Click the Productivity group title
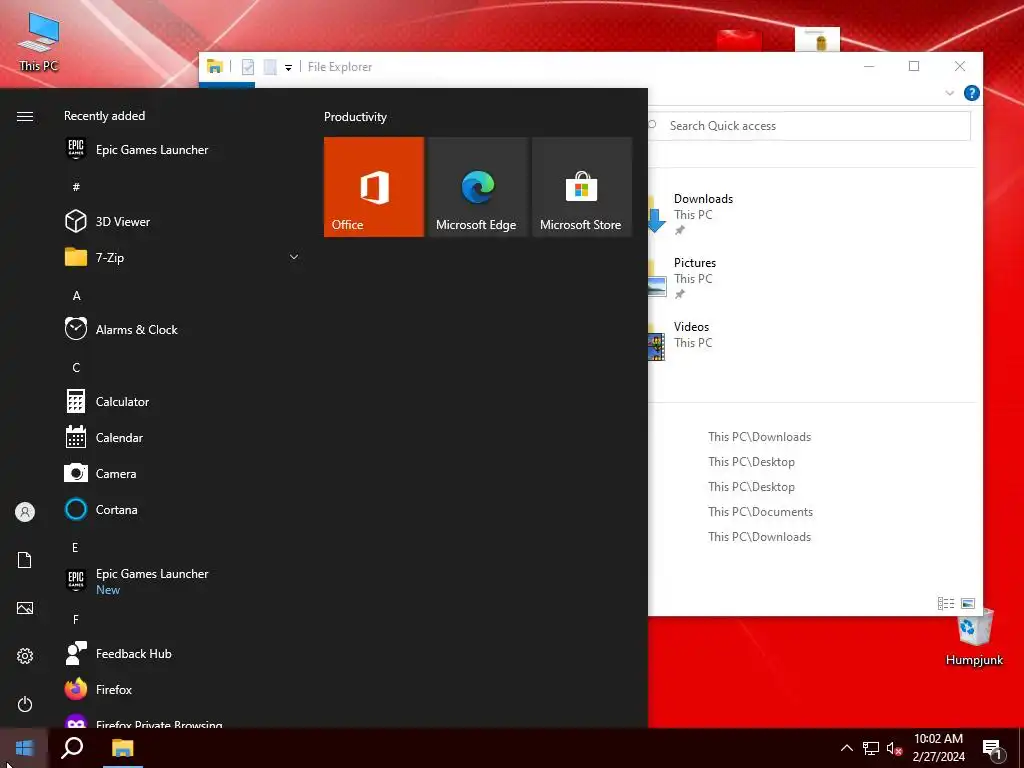 [355, 117]
